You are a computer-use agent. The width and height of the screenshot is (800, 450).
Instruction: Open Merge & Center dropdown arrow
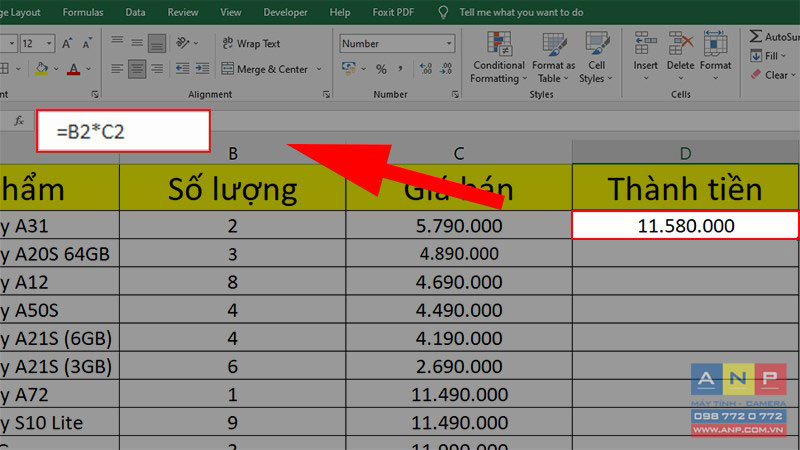pos(319,69)
